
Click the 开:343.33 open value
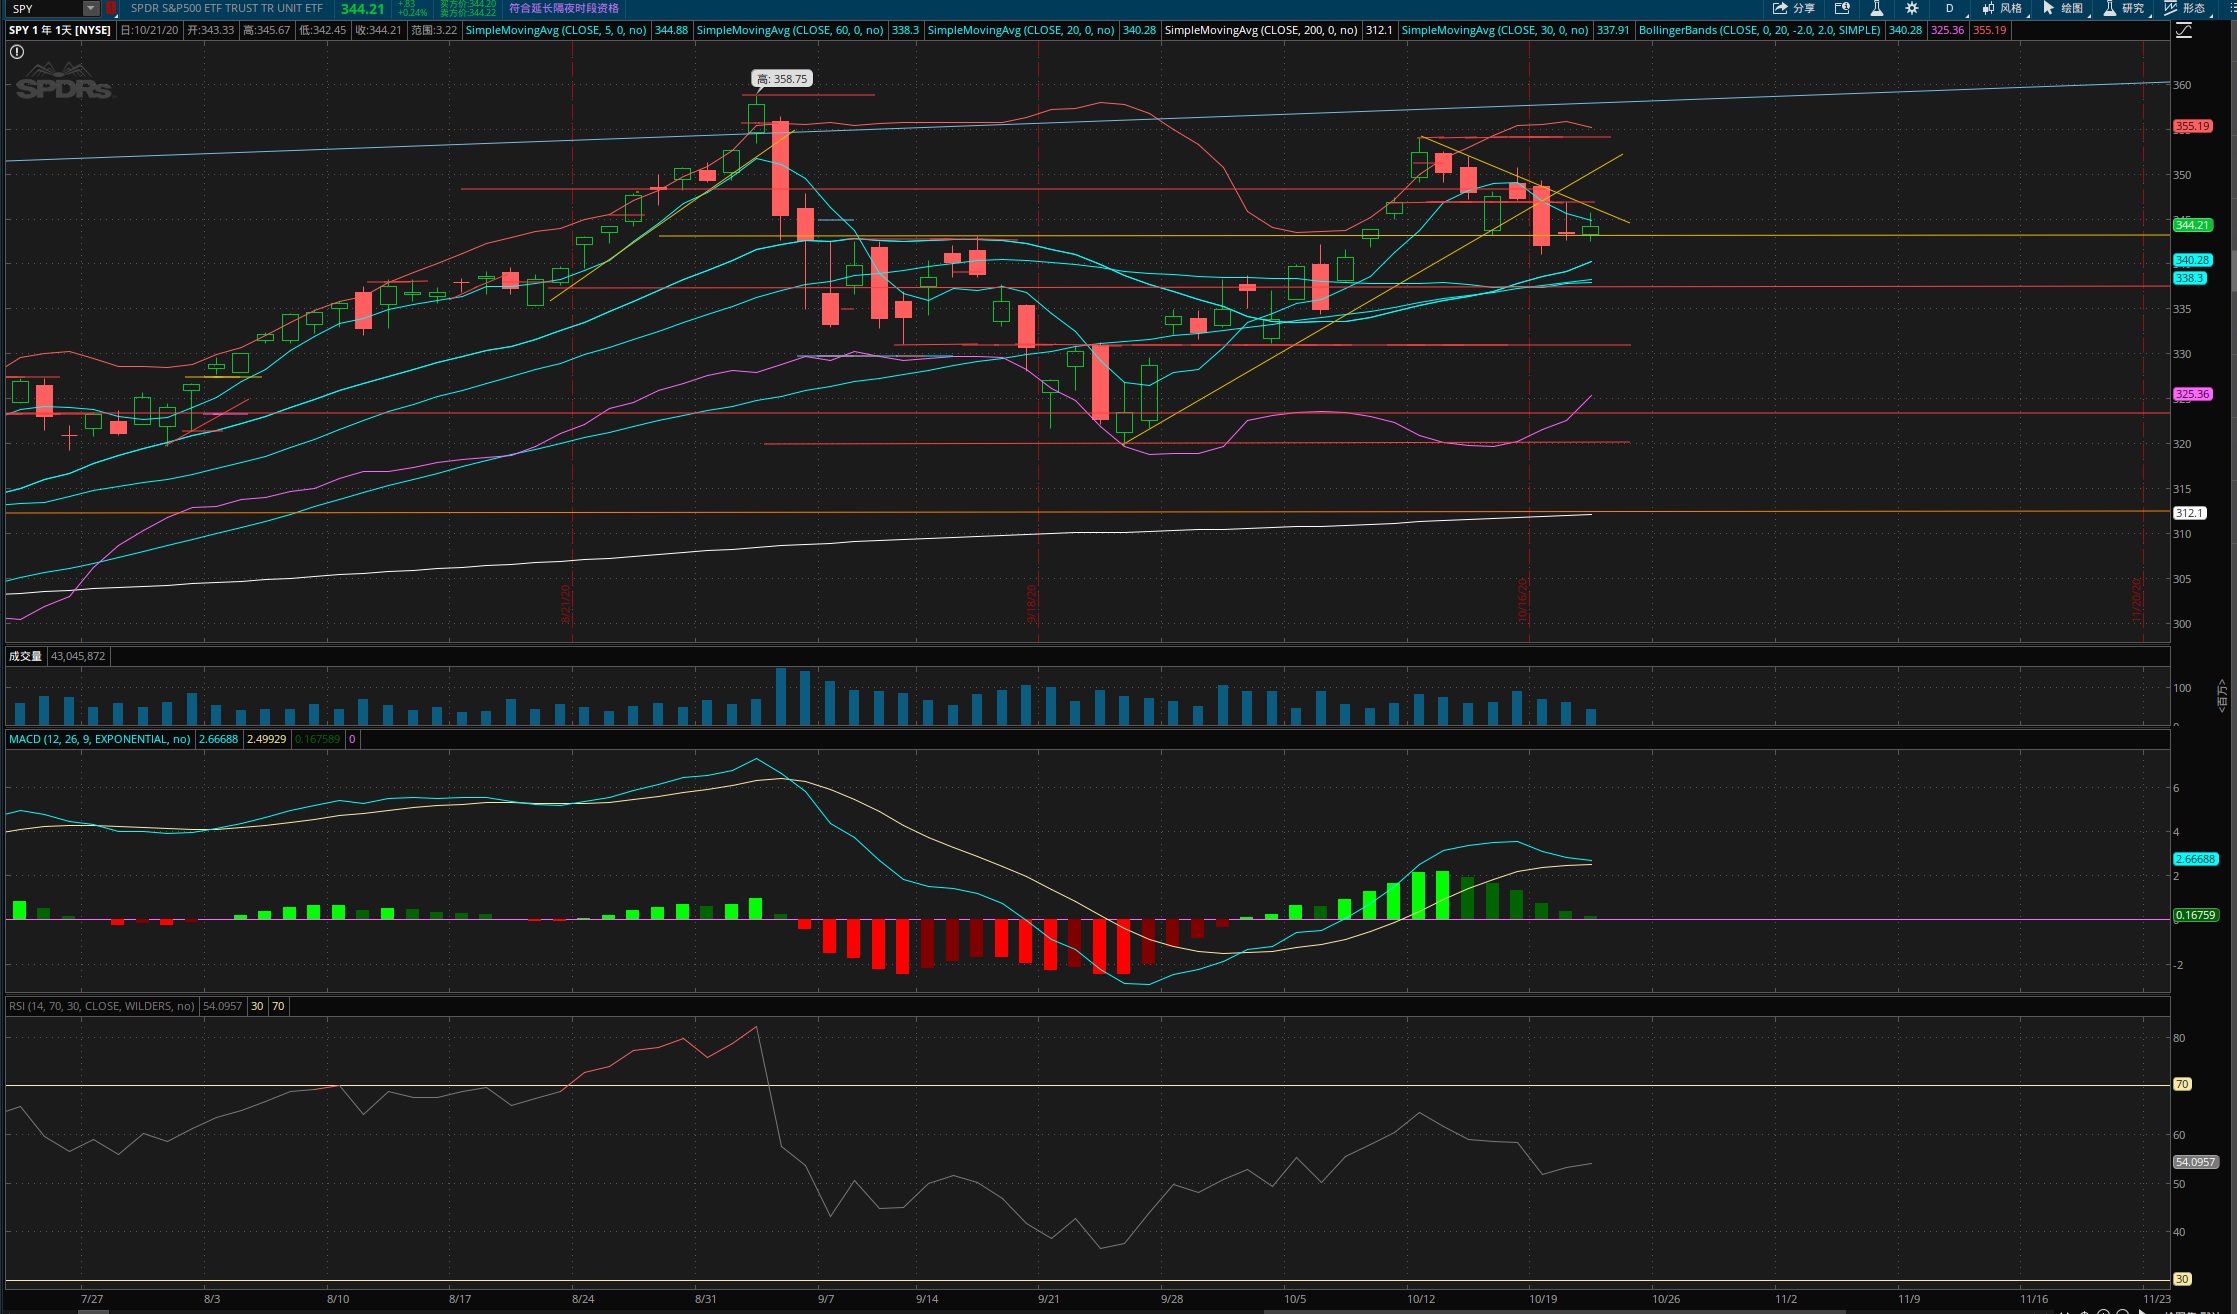211,30
